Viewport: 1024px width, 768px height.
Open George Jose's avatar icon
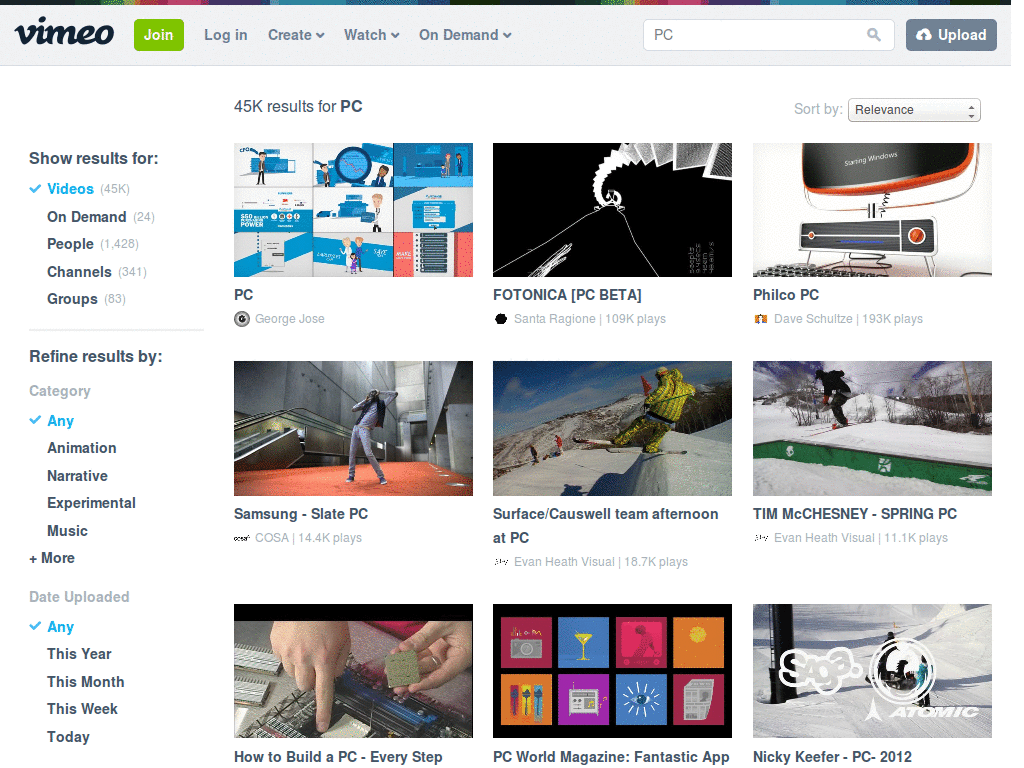click(x=242, y=319)
